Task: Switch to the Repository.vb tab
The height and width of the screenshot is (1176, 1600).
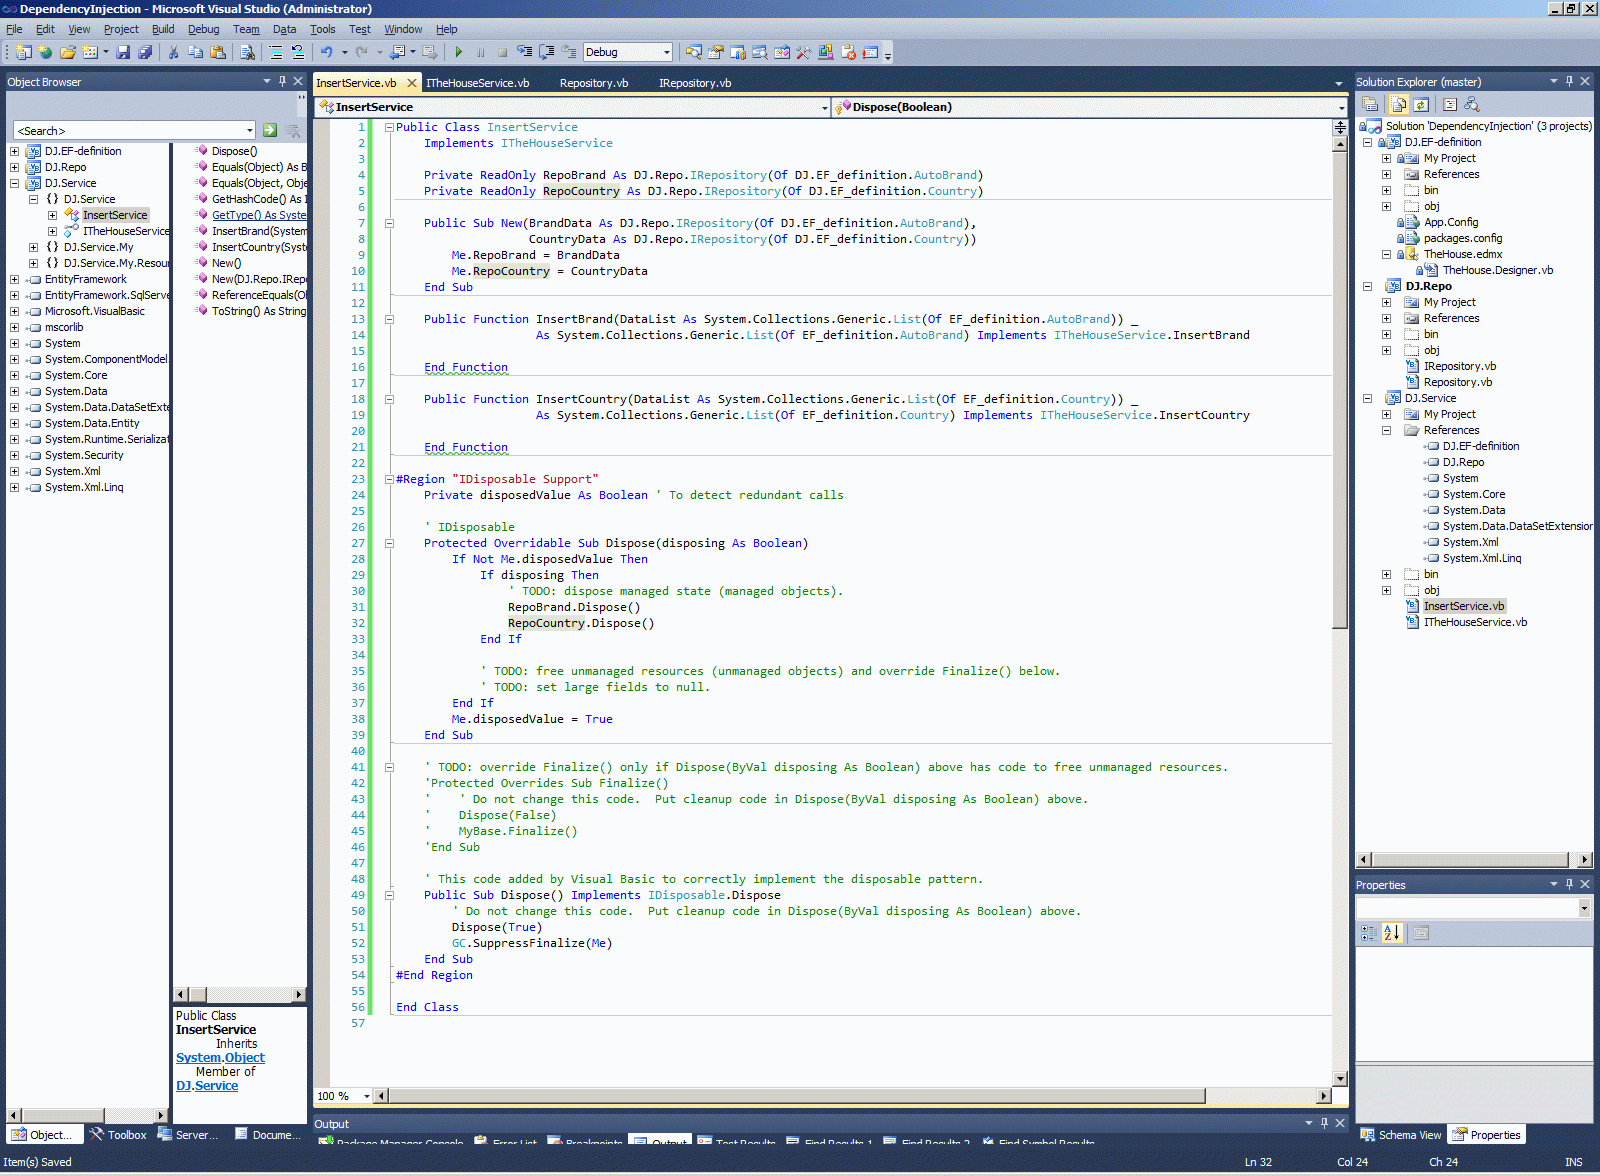Action: (x=594, y=83)
